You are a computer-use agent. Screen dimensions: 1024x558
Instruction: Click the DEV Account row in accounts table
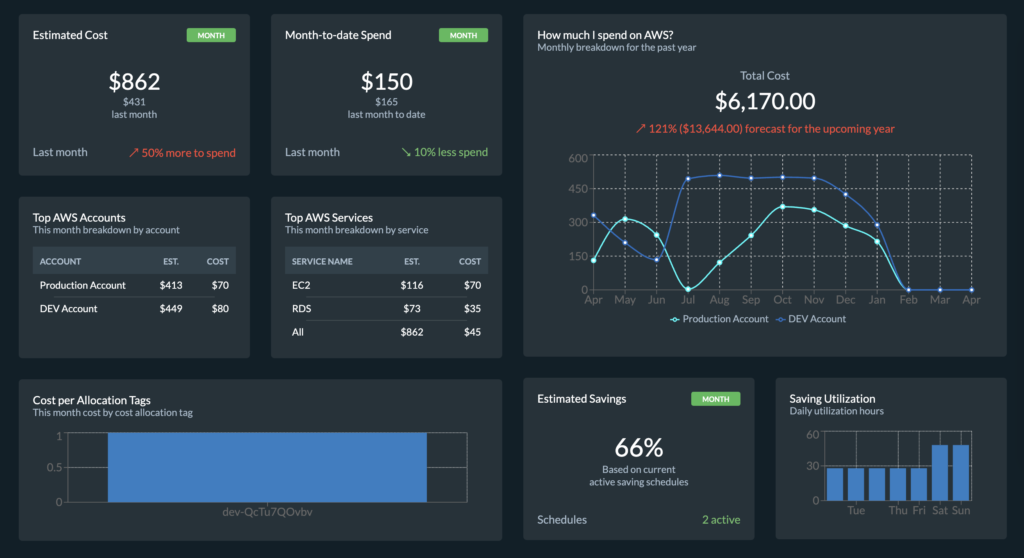pos(134,309)
